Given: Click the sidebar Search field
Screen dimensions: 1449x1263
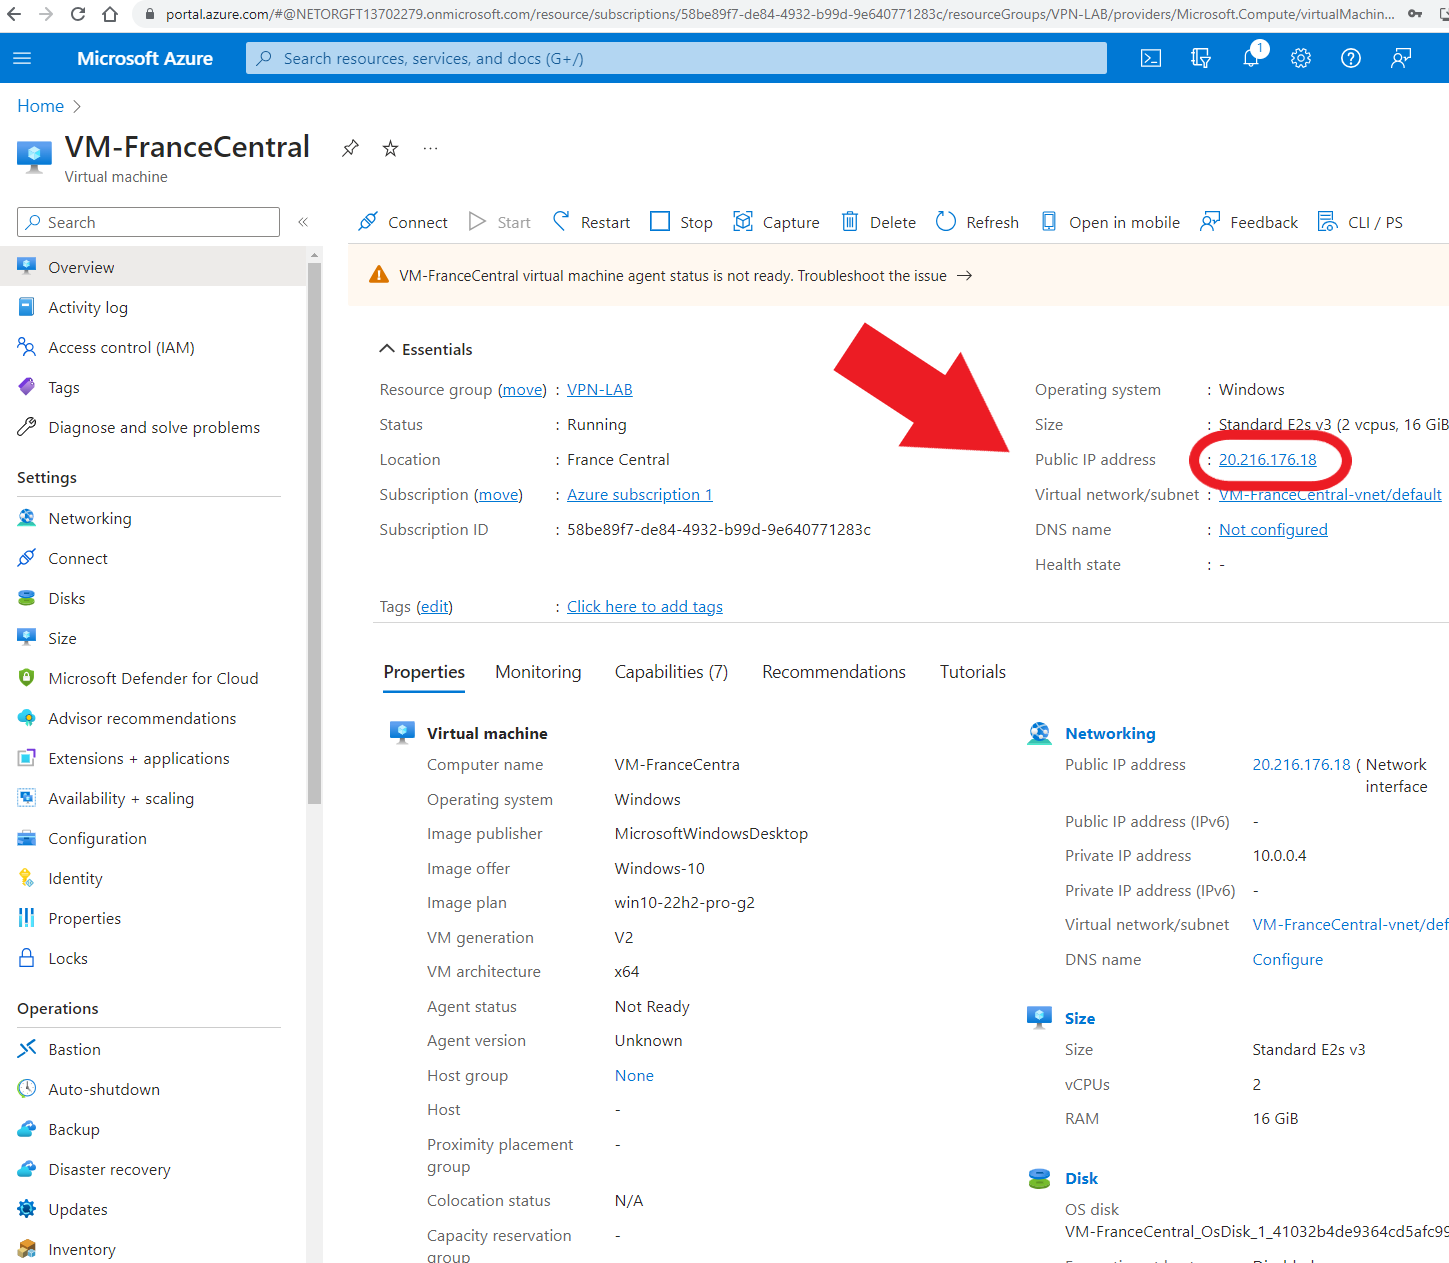Looking at the screenshot, I should pos(148,222).
